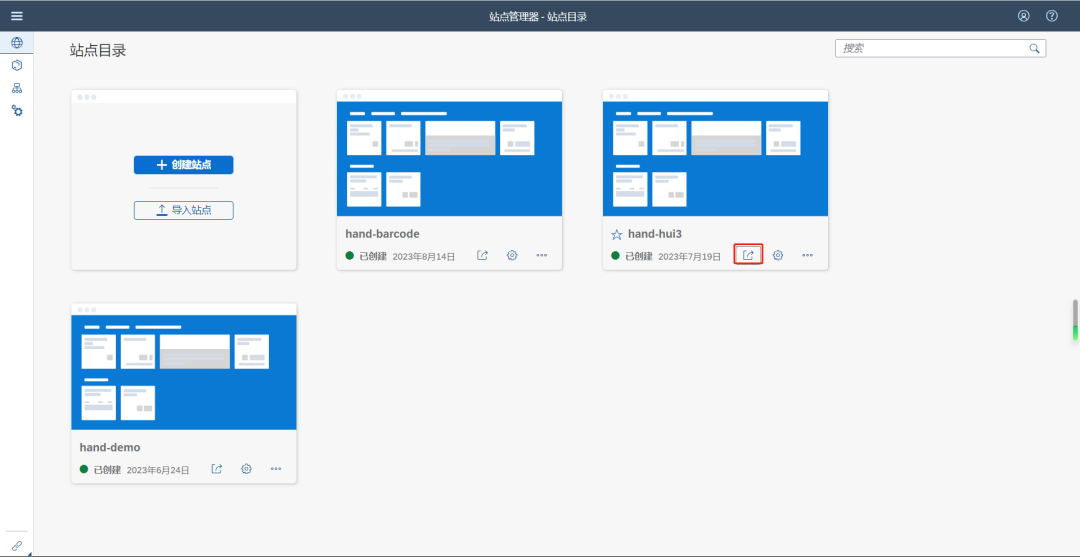The width and height of the screenshot is (1080, 557).
Task: Click the 已创建 status of hand-demo
Action: coord(107,470)
